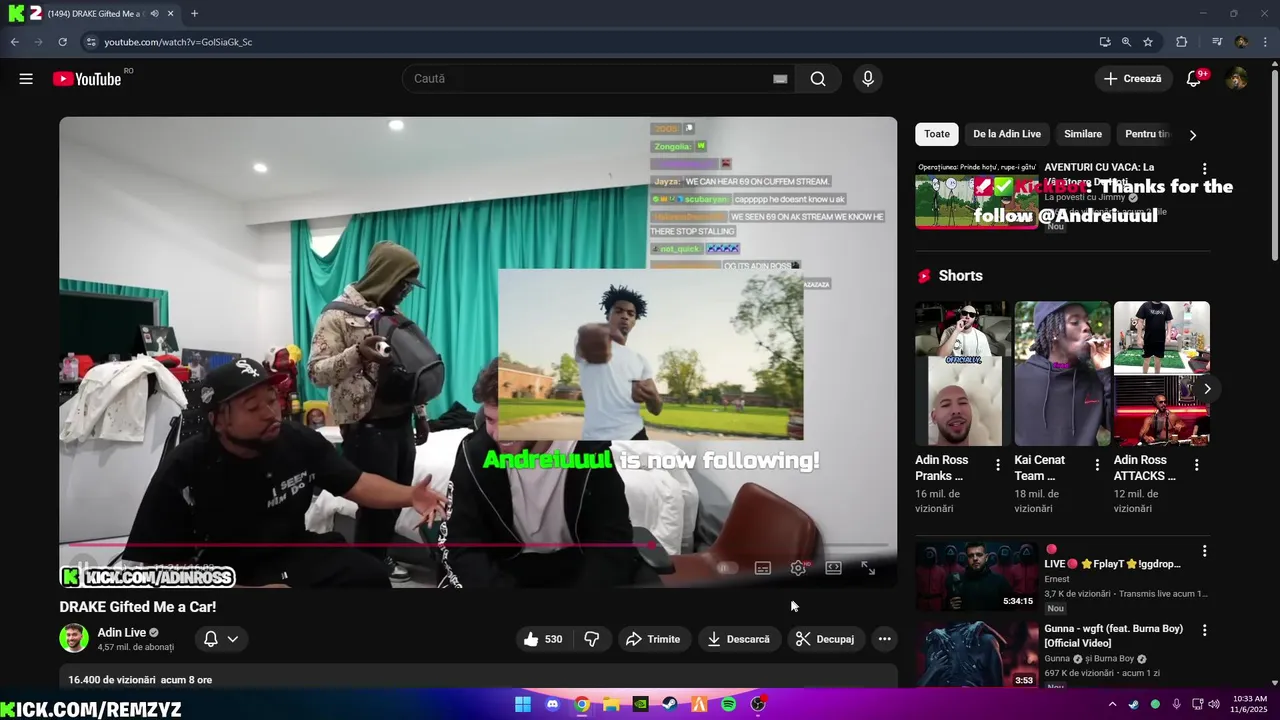Image resolution: width=1280 pixels, height=720 pixels.
Task: Open Discord from the taskbar
Action: (552, 704)
